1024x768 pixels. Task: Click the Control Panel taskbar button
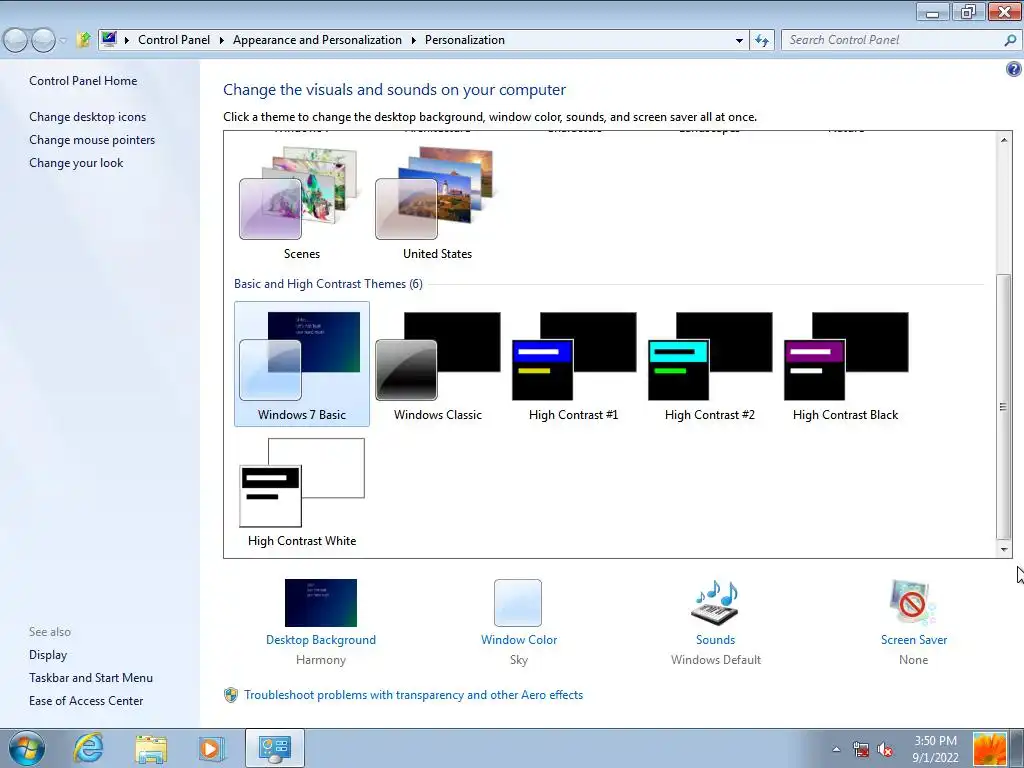tap(274, 748)
